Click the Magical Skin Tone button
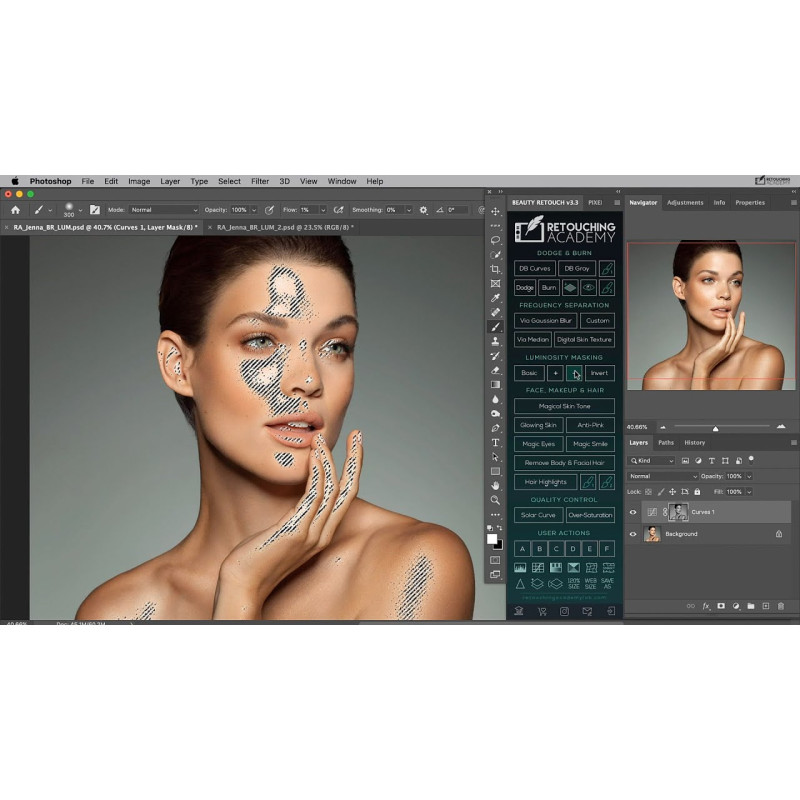The width and height of the screenshot is (800, 800). pyautogui.click(x=564, y=406)
